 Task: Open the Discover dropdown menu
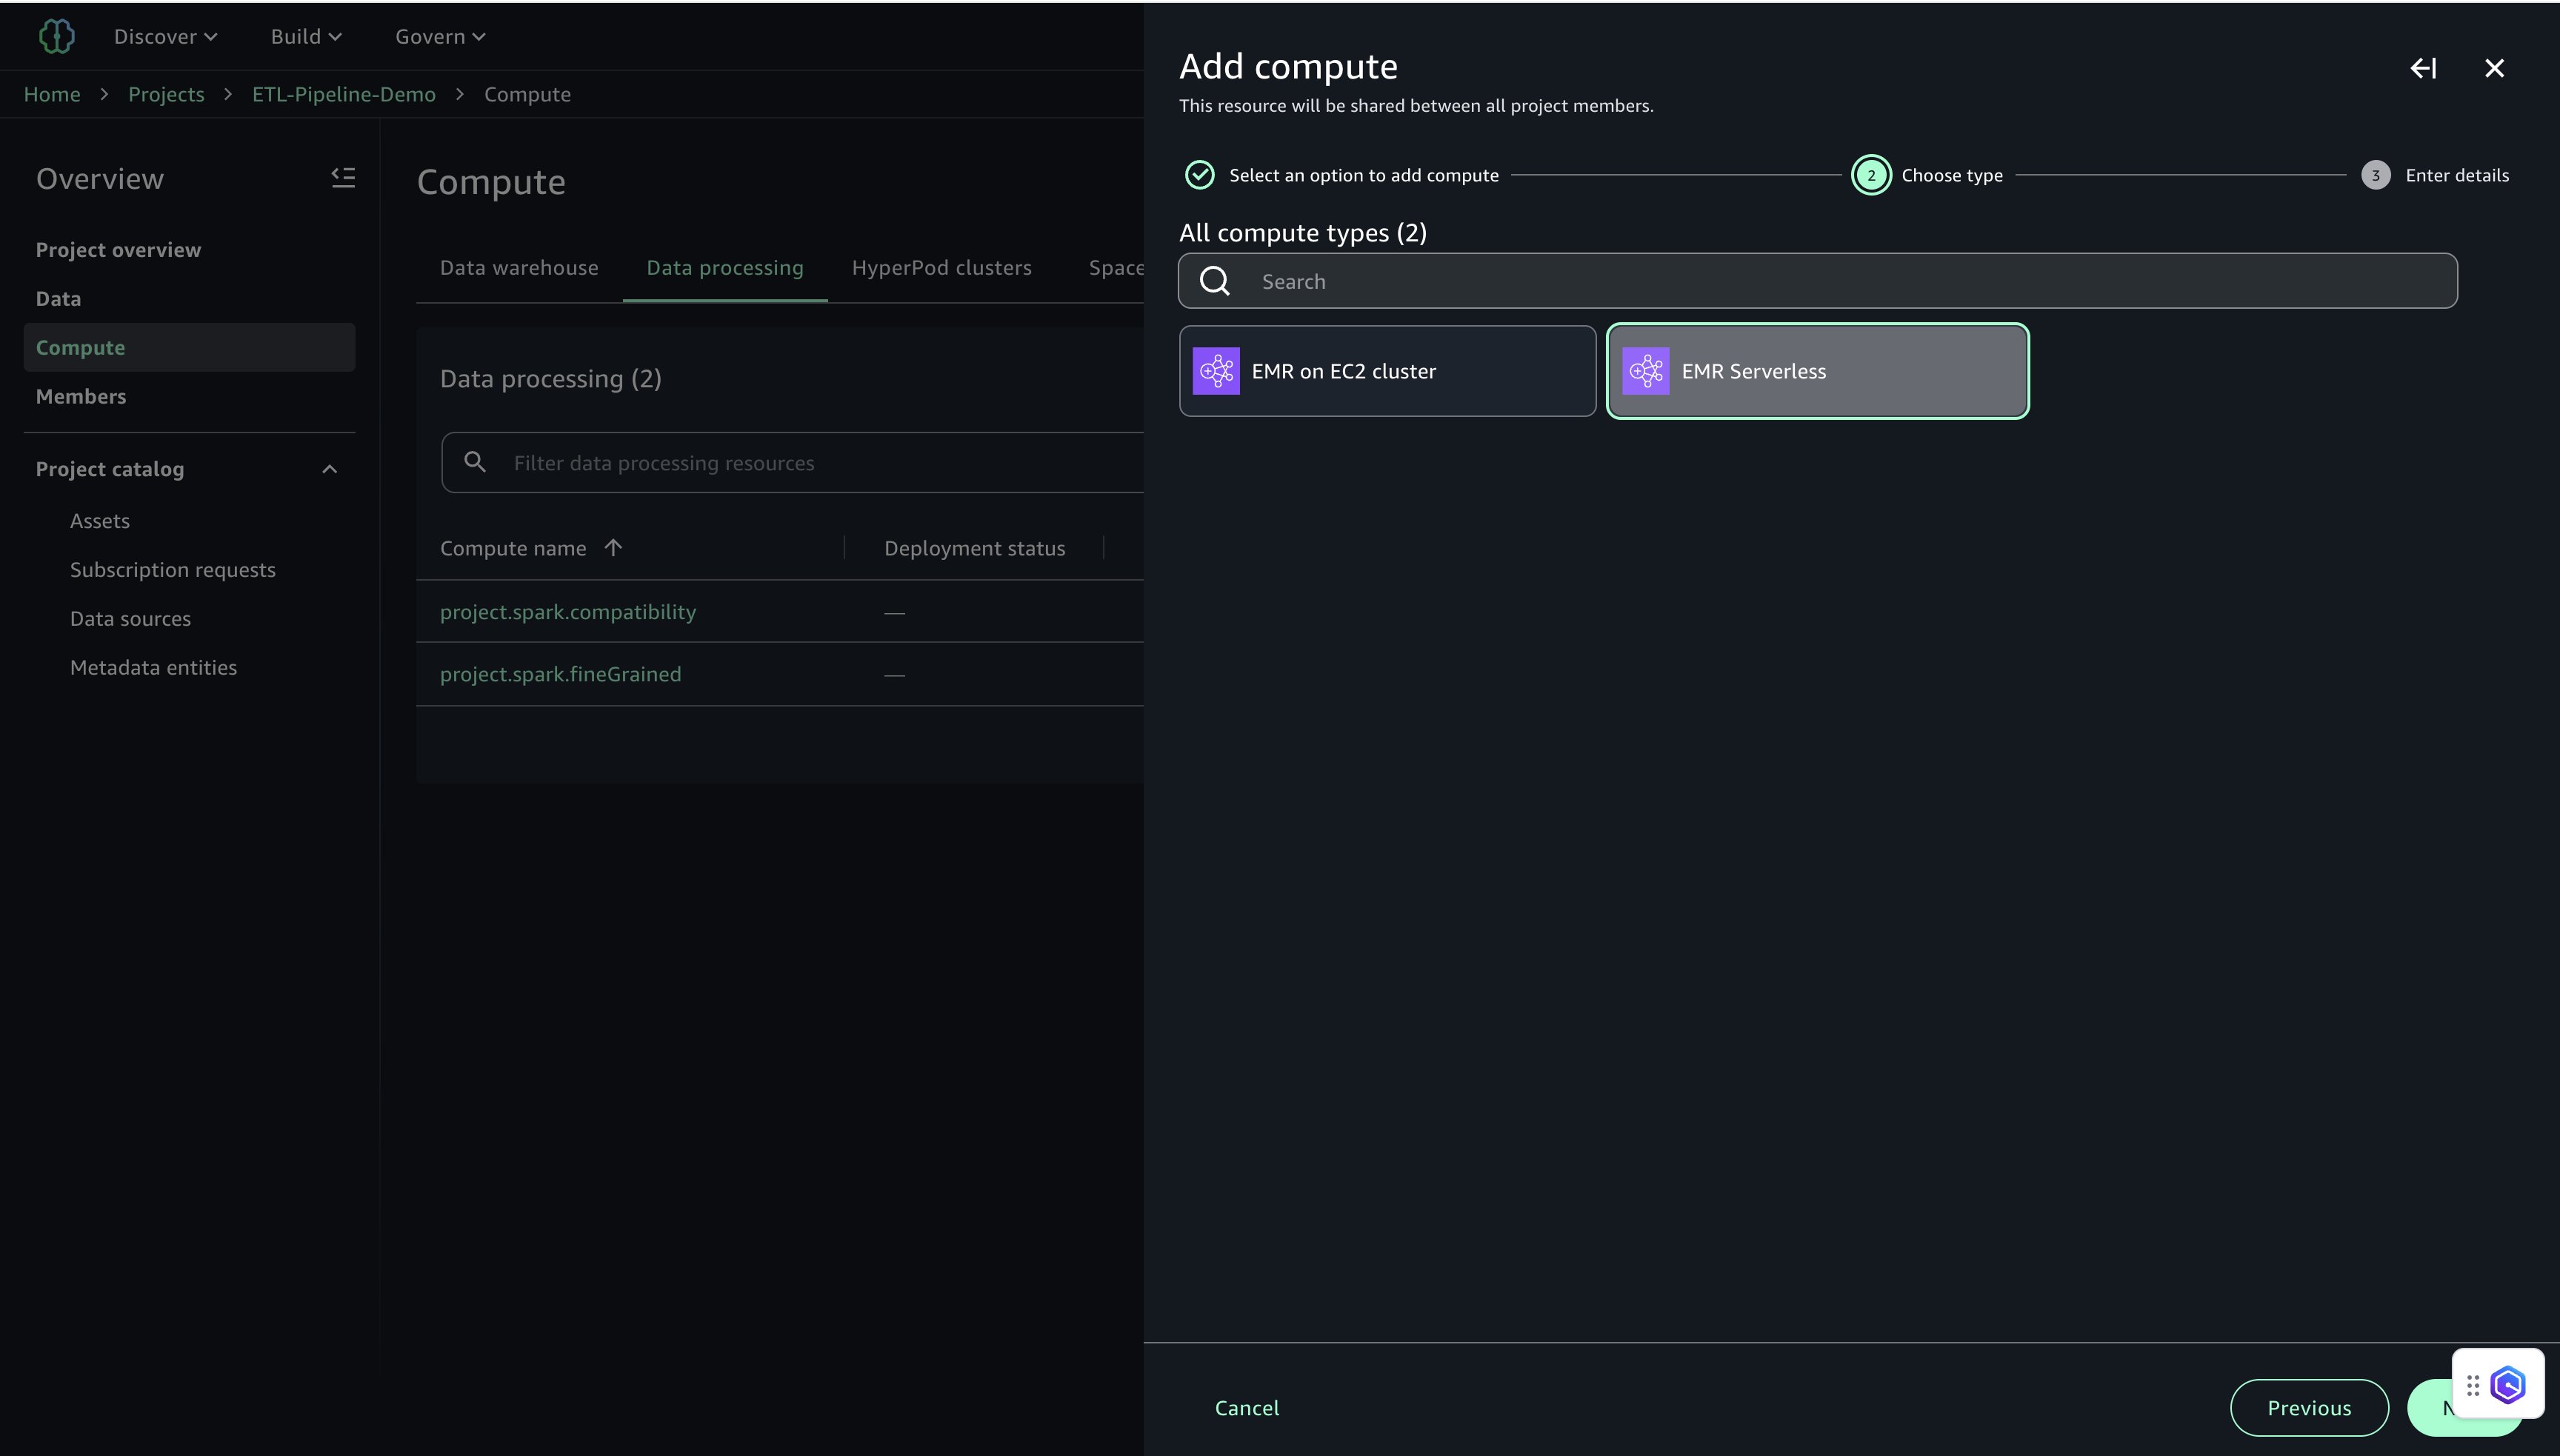pyautogui.click(x=165, y=37)
